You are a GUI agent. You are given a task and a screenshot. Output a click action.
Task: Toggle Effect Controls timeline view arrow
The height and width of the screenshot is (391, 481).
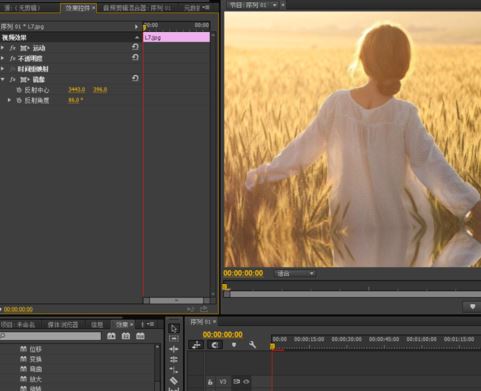(x=136, y=26)
